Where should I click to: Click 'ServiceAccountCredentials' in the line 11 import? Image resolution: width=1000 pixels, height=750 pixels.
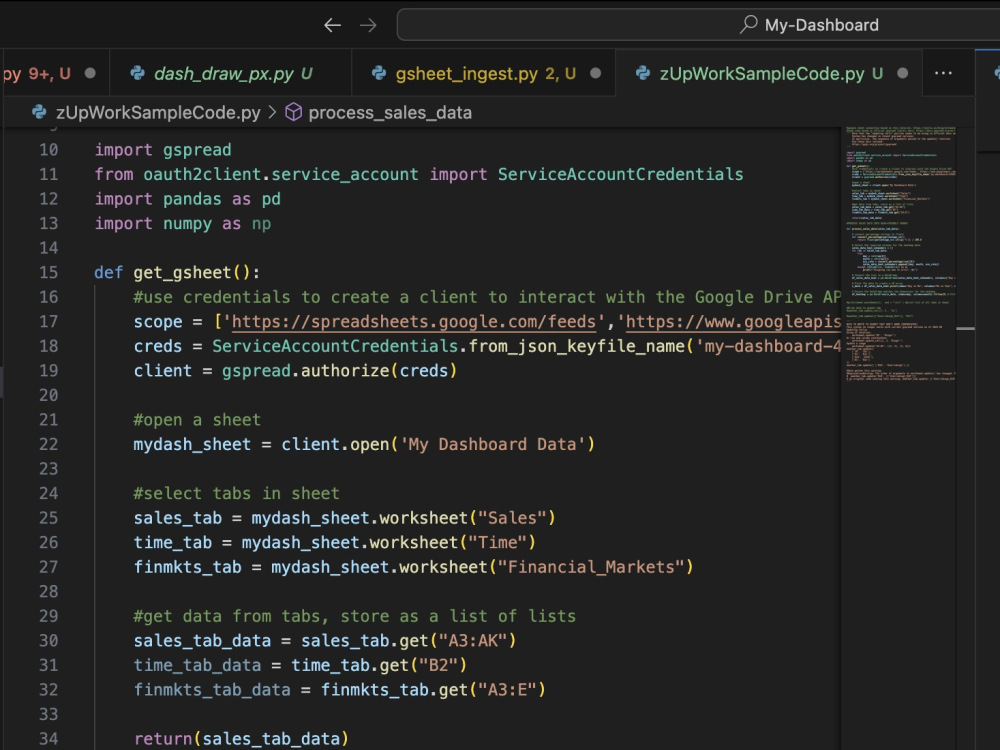tap(621, 175)
